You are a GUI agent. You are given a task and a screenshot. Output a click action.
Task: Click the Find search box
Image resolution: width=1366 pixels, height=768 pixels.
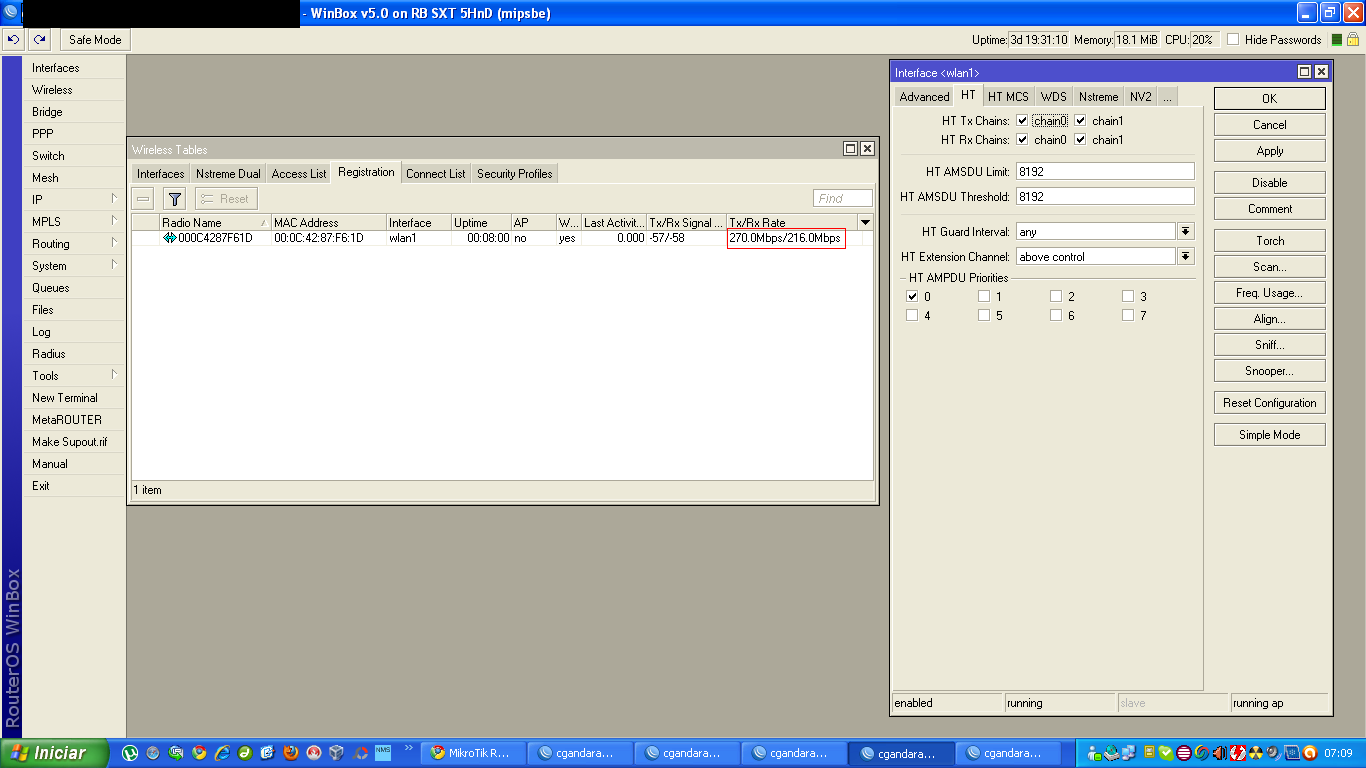(843, 198)
